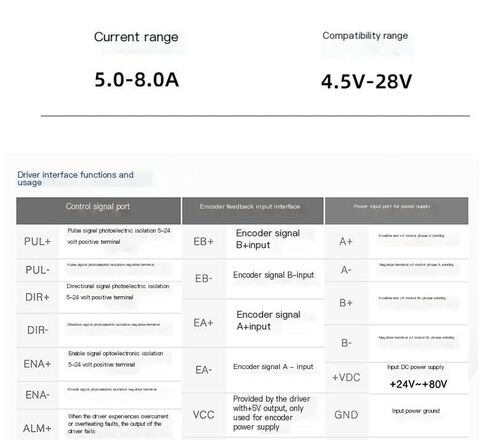Viewport: 488px width, 440px height.
Task: Click the Current range heading
Action: click(136, 37)
